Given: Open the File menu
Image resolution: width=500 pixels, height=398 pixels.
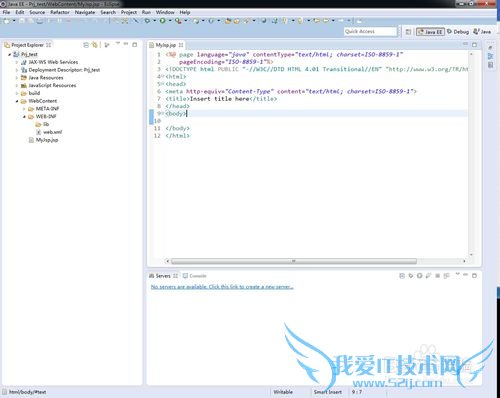Looking at the screenshot, I should pos(6,12).
